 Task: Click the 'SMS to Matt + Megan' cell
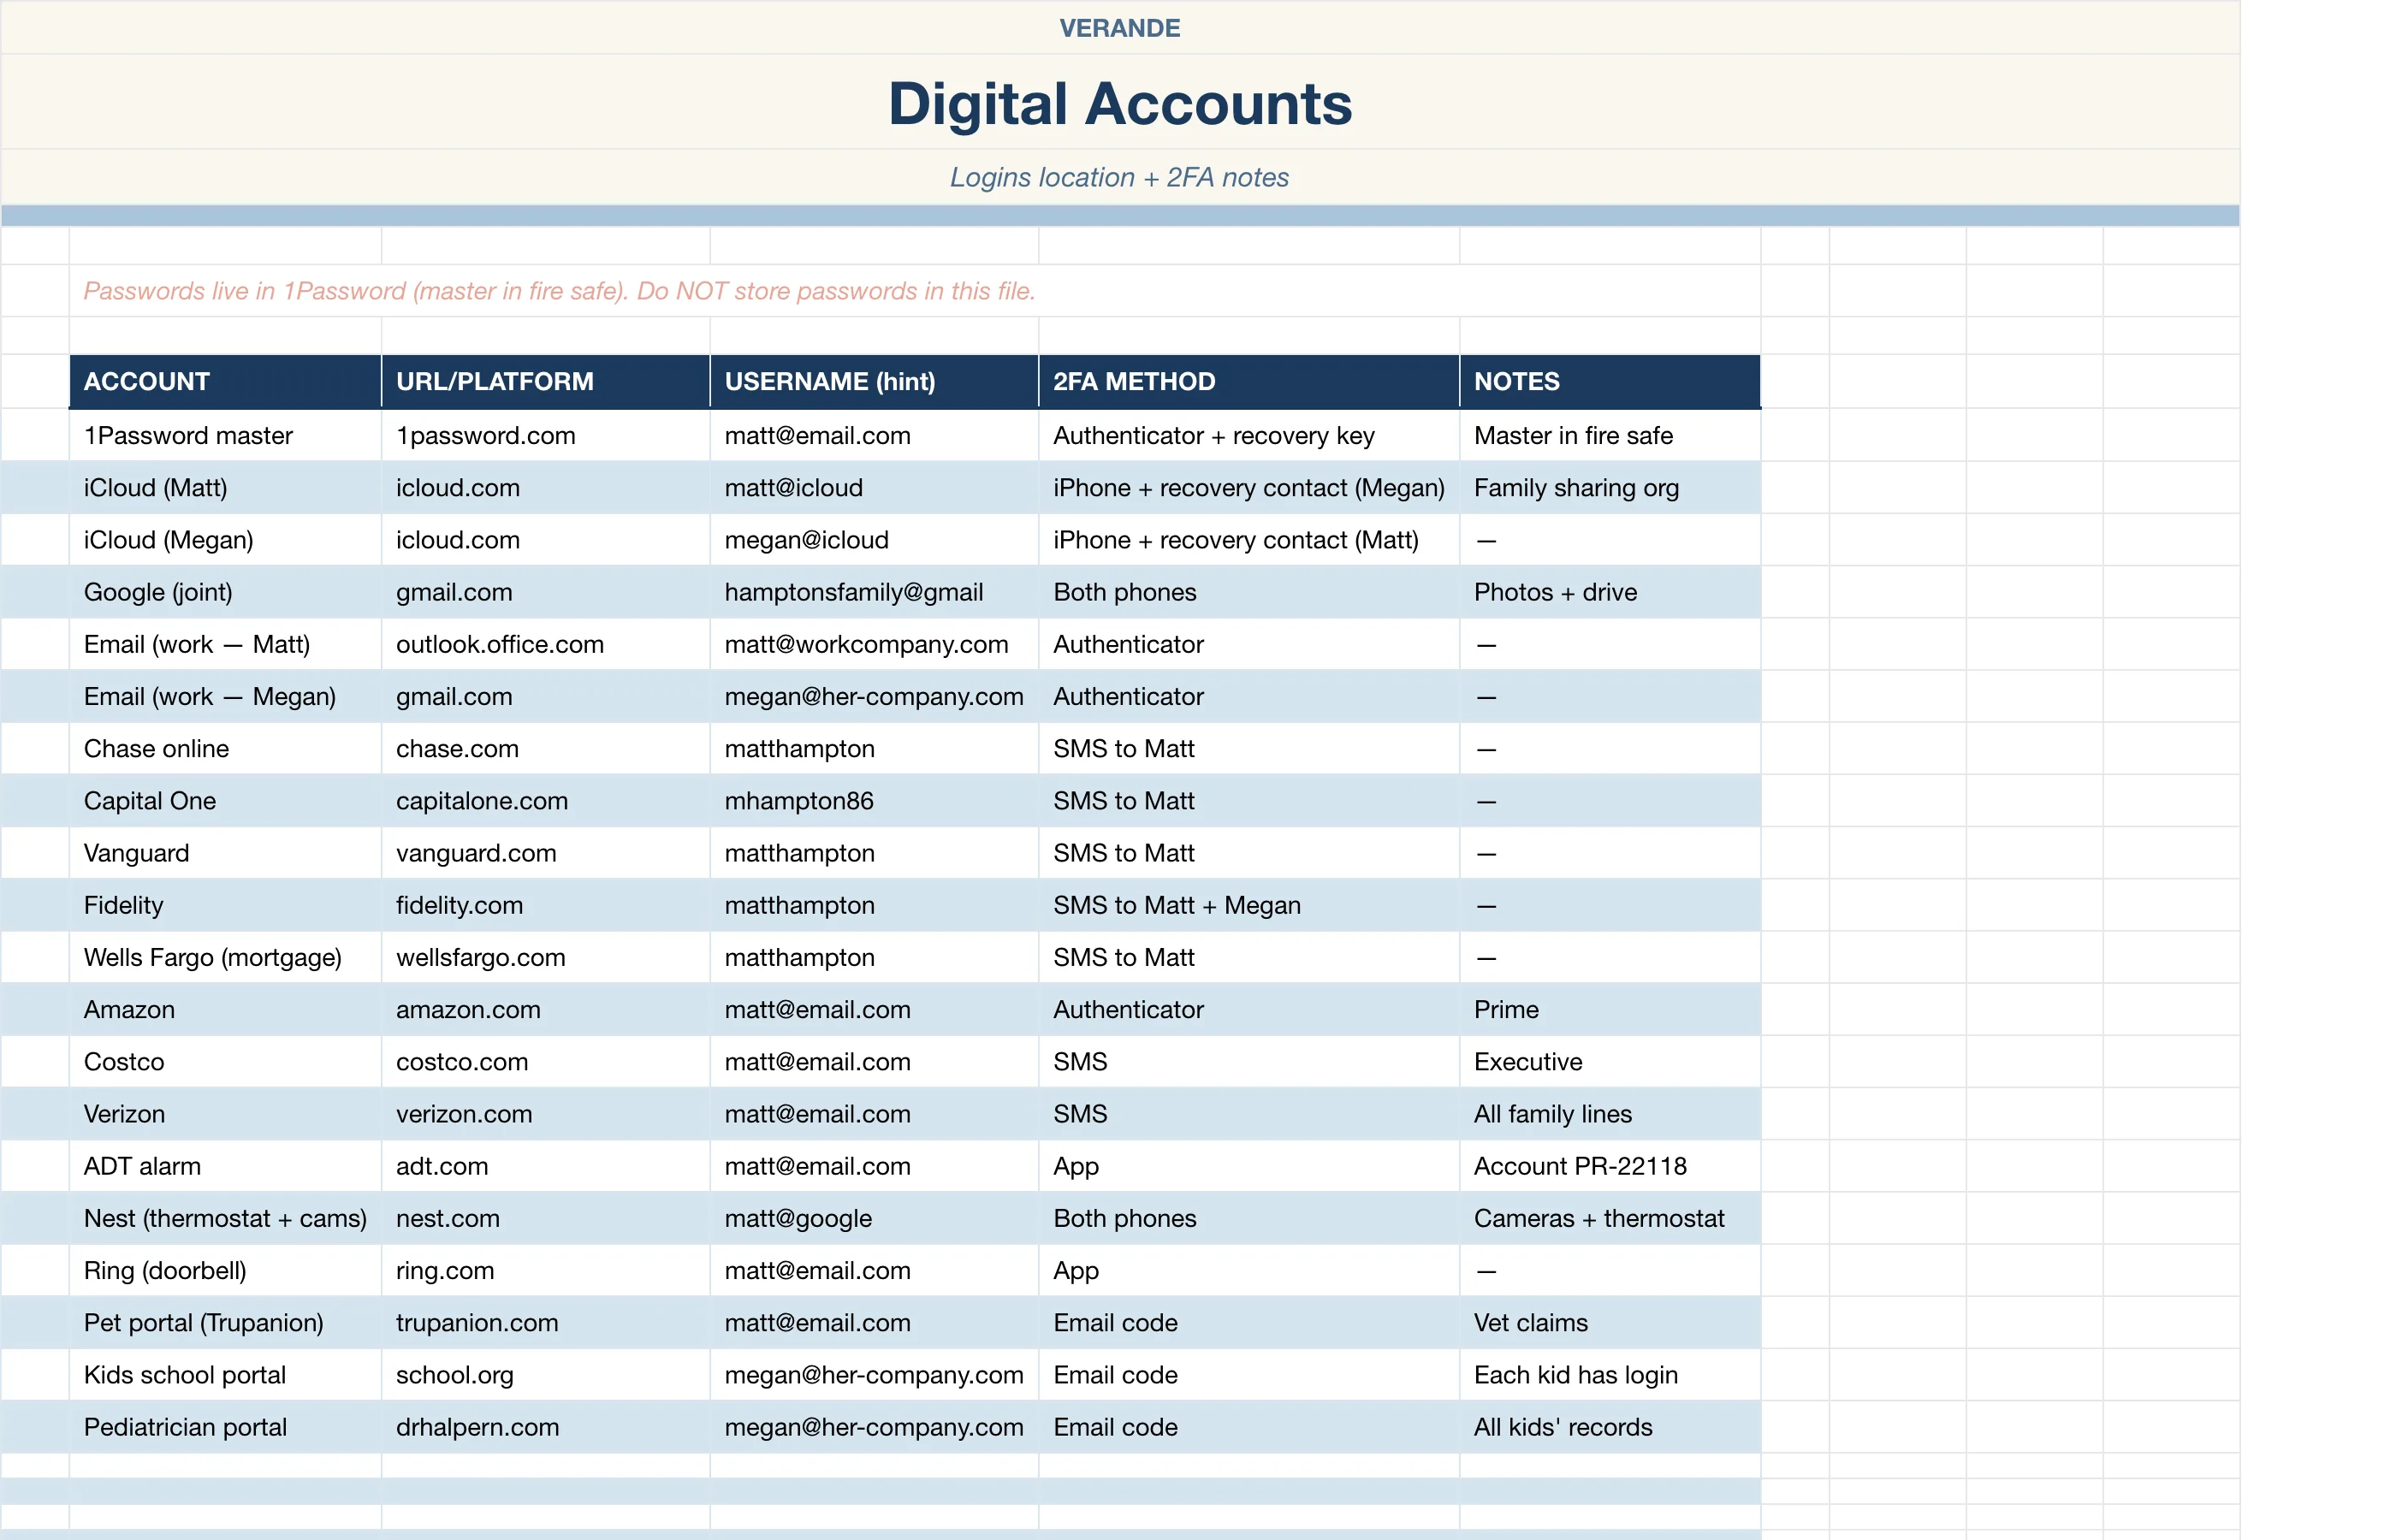point(1249,905)
